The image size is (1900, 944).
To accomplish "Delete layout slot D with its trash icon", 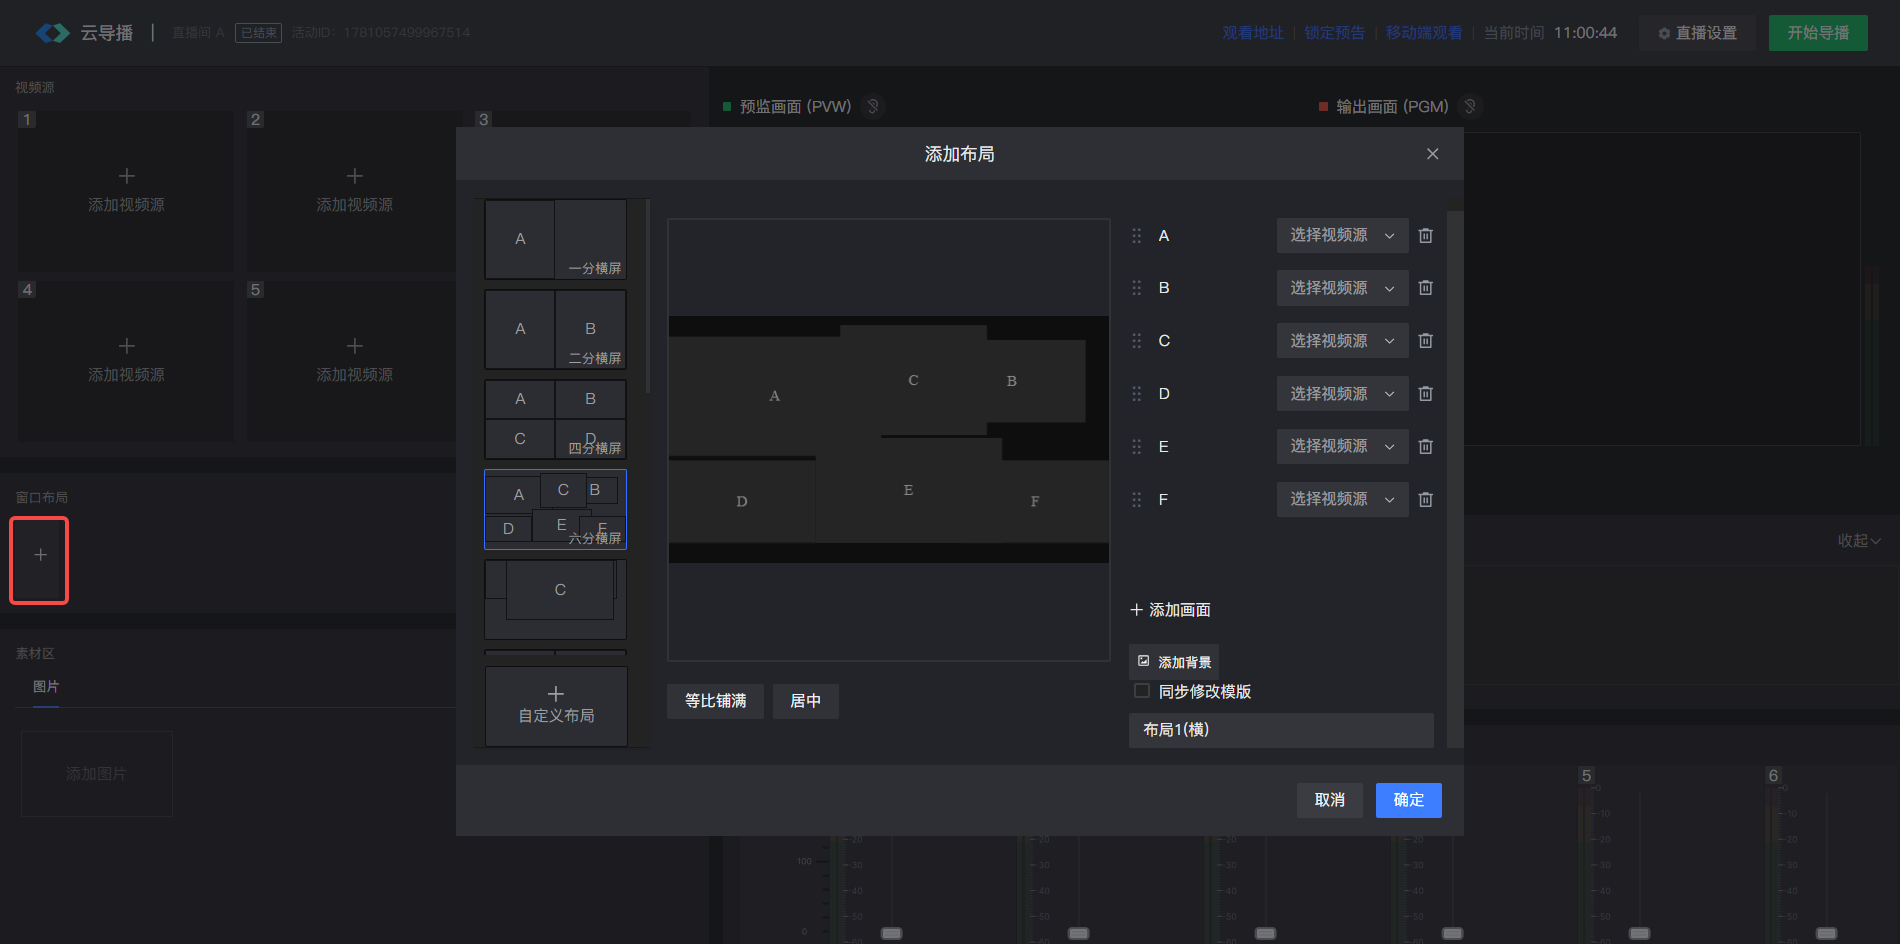I will (x=1426, y=394).
